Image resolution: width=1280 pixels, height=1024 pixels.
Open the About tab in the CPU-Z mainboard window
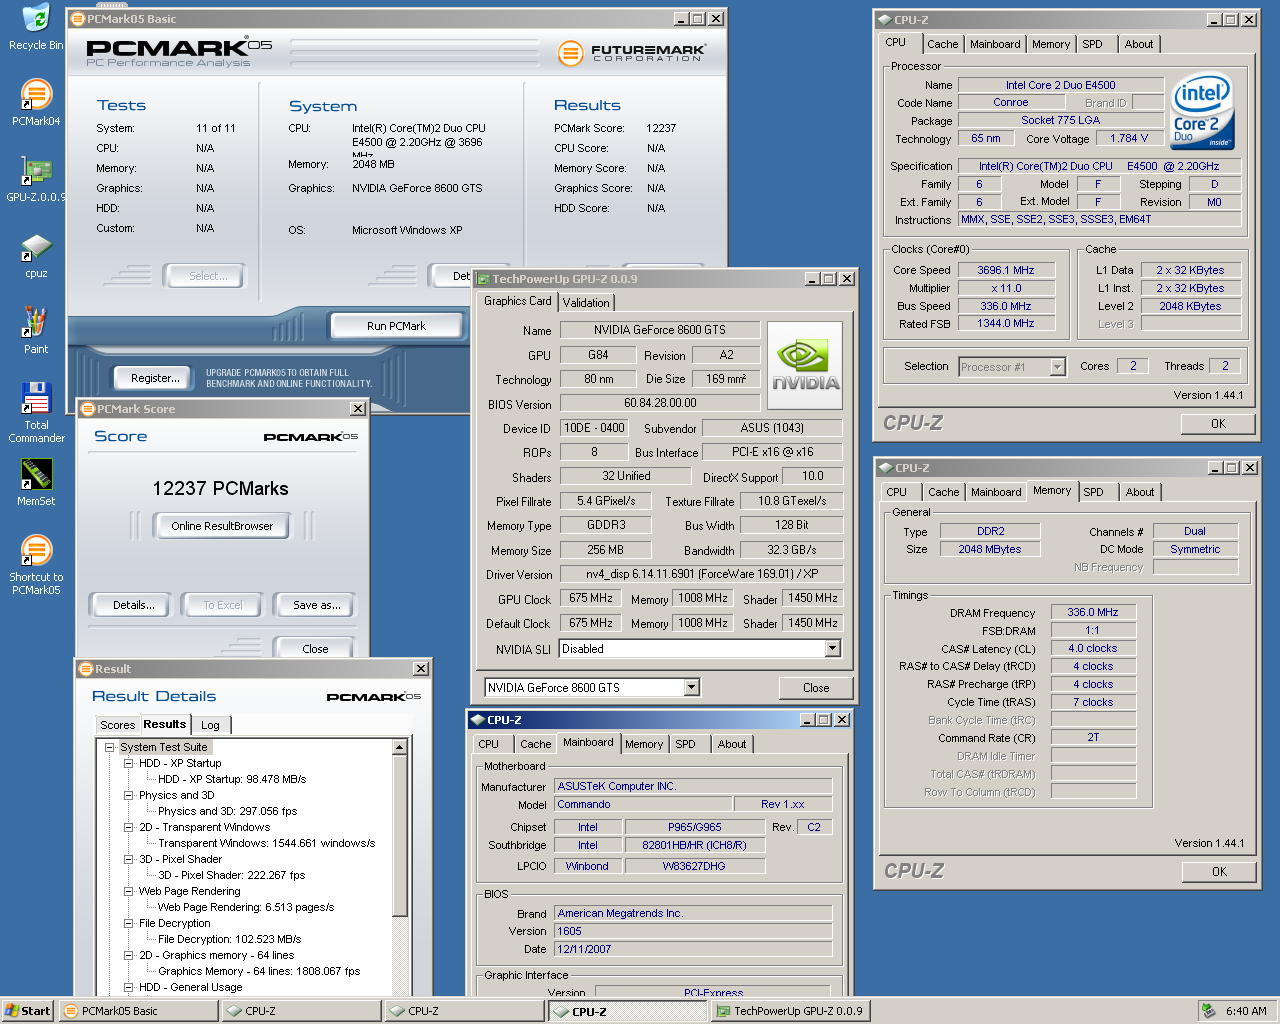[731, 744]
